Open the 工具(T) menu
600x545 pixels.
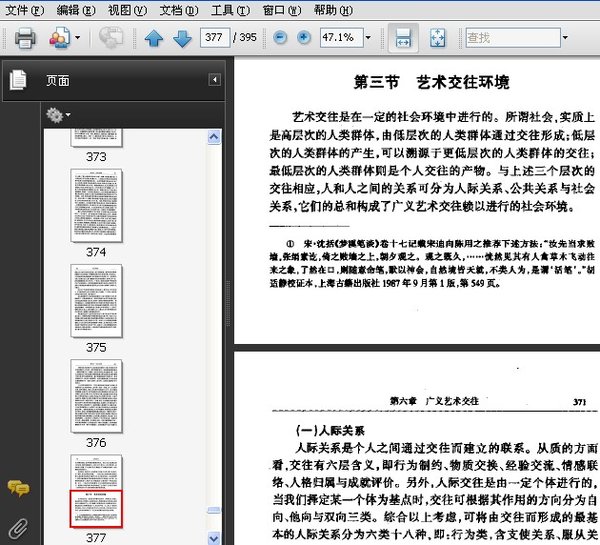pyautogui.click(x=230, y=10)
